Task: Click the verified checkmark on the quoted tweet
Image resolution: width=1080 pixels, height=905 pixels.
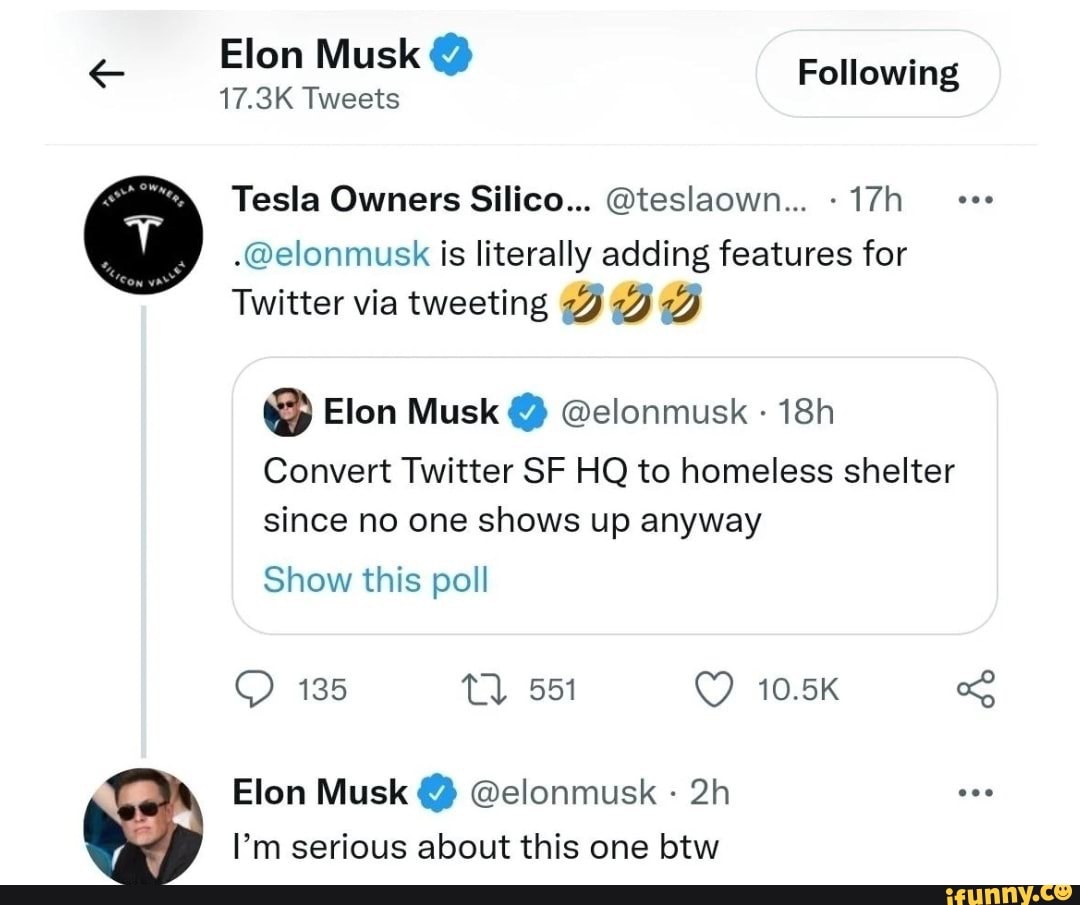Action: (x=527, y=411)
